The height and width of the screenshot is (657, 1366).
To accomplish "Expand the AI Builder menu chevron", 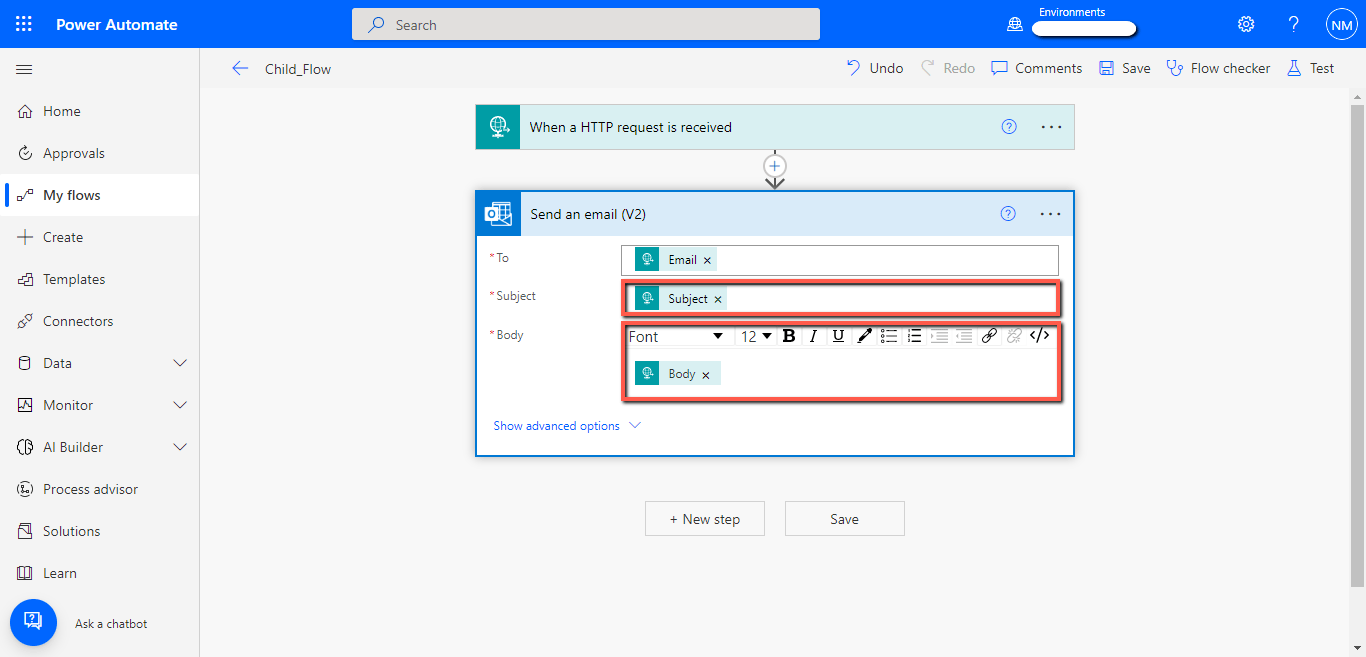I will tap(181, 447).
